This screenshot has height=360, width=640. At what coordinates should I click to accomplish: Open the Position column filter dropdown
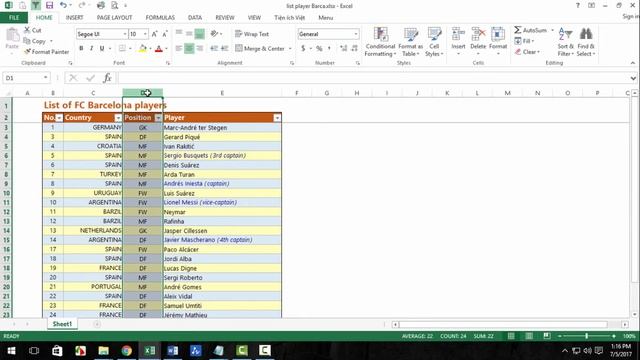[158, 118]
